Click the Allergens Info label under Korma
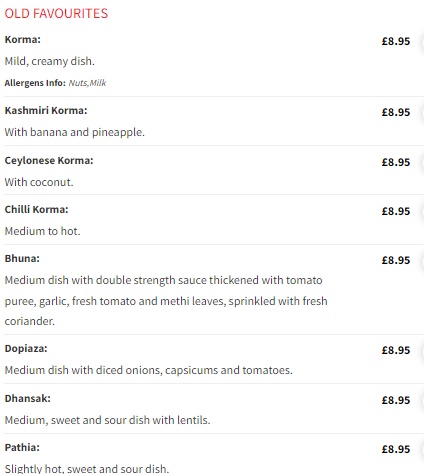The height and width of the screenshot is (474, 424). 35,83
